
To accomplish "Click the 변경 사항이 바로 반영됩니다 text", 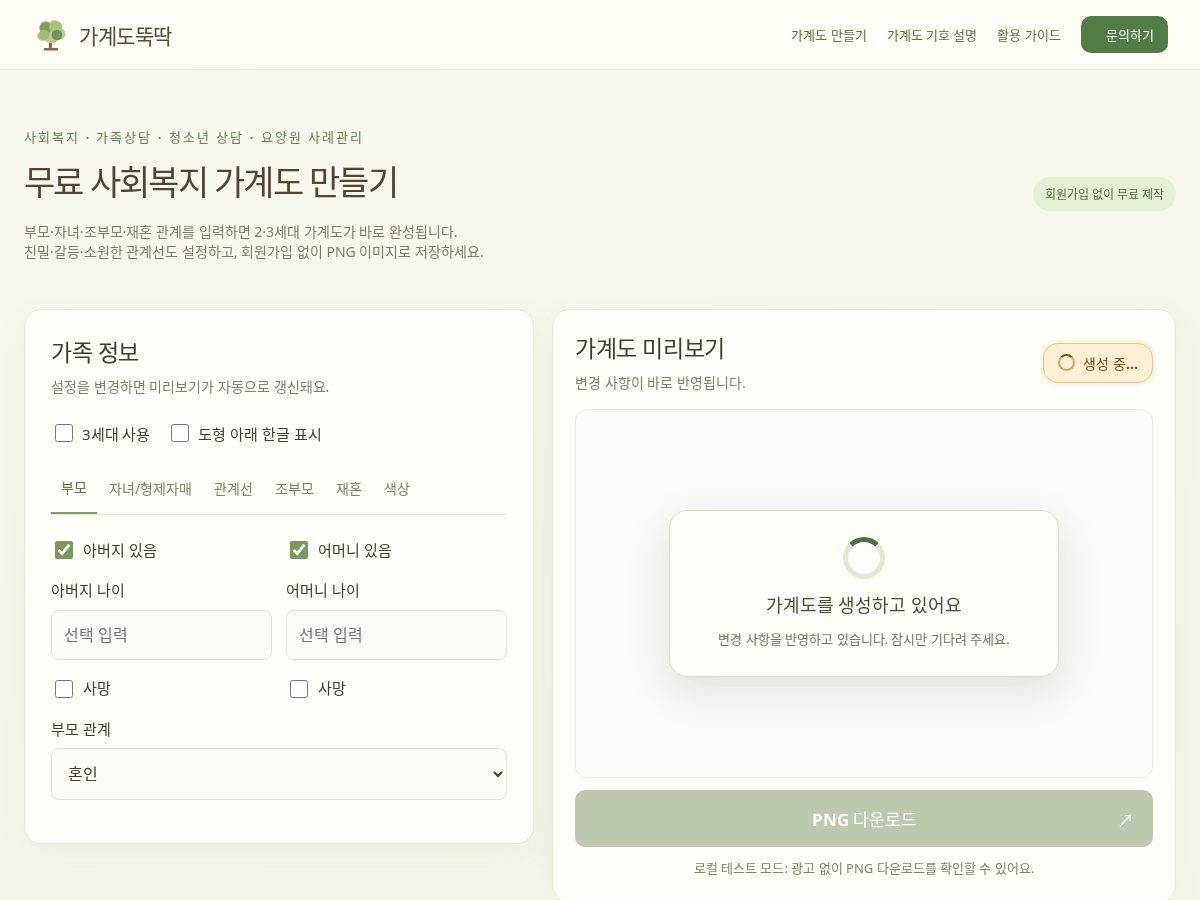I will click(660, 383).
